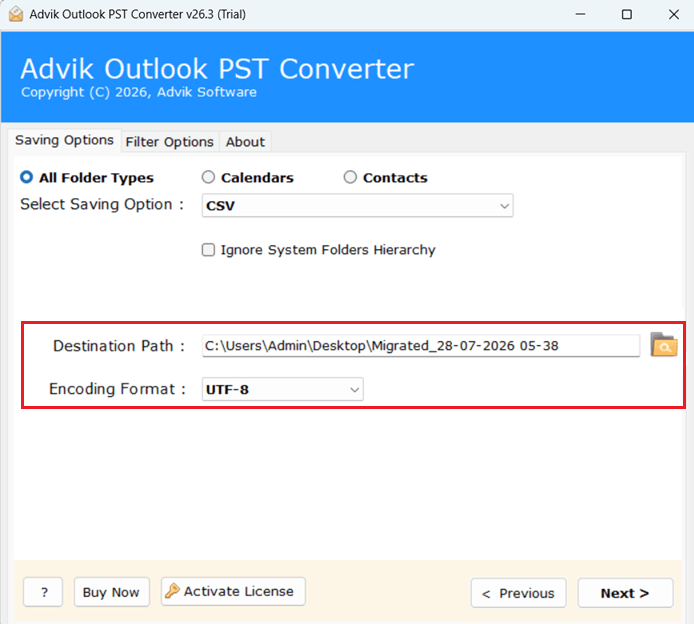Screen dimensions: 694x624
Task: Open the Encoding Format UTF-8 dropdown
Action: click(x=282, y=389)
